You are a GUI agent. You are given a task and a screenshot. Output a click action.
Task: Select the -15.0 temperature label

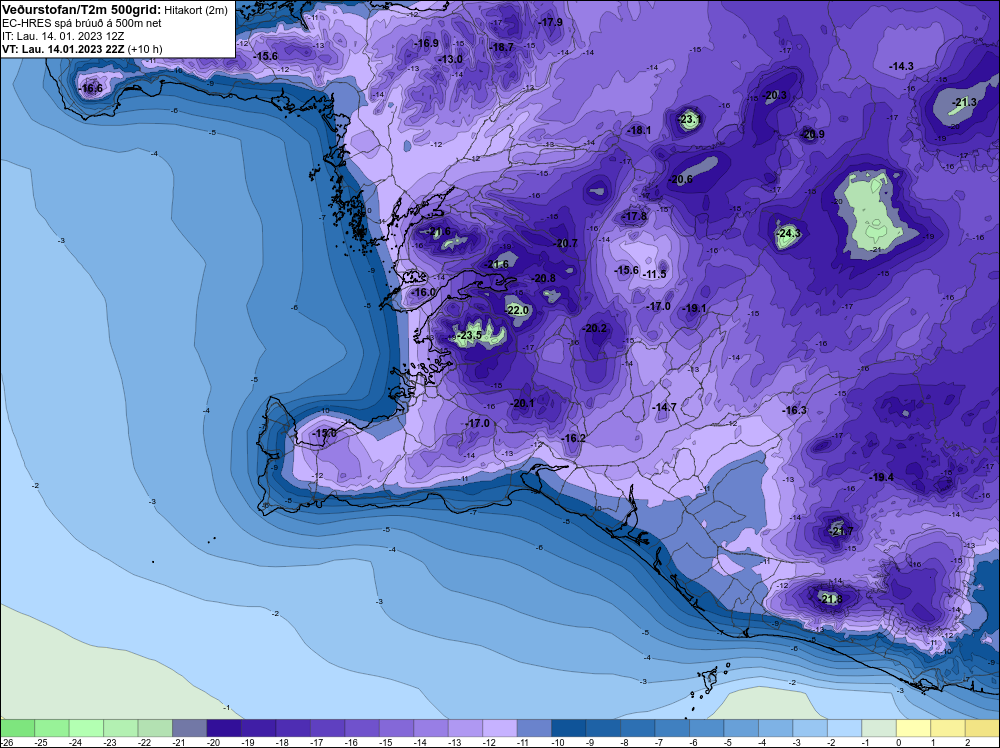coord(324,433)
